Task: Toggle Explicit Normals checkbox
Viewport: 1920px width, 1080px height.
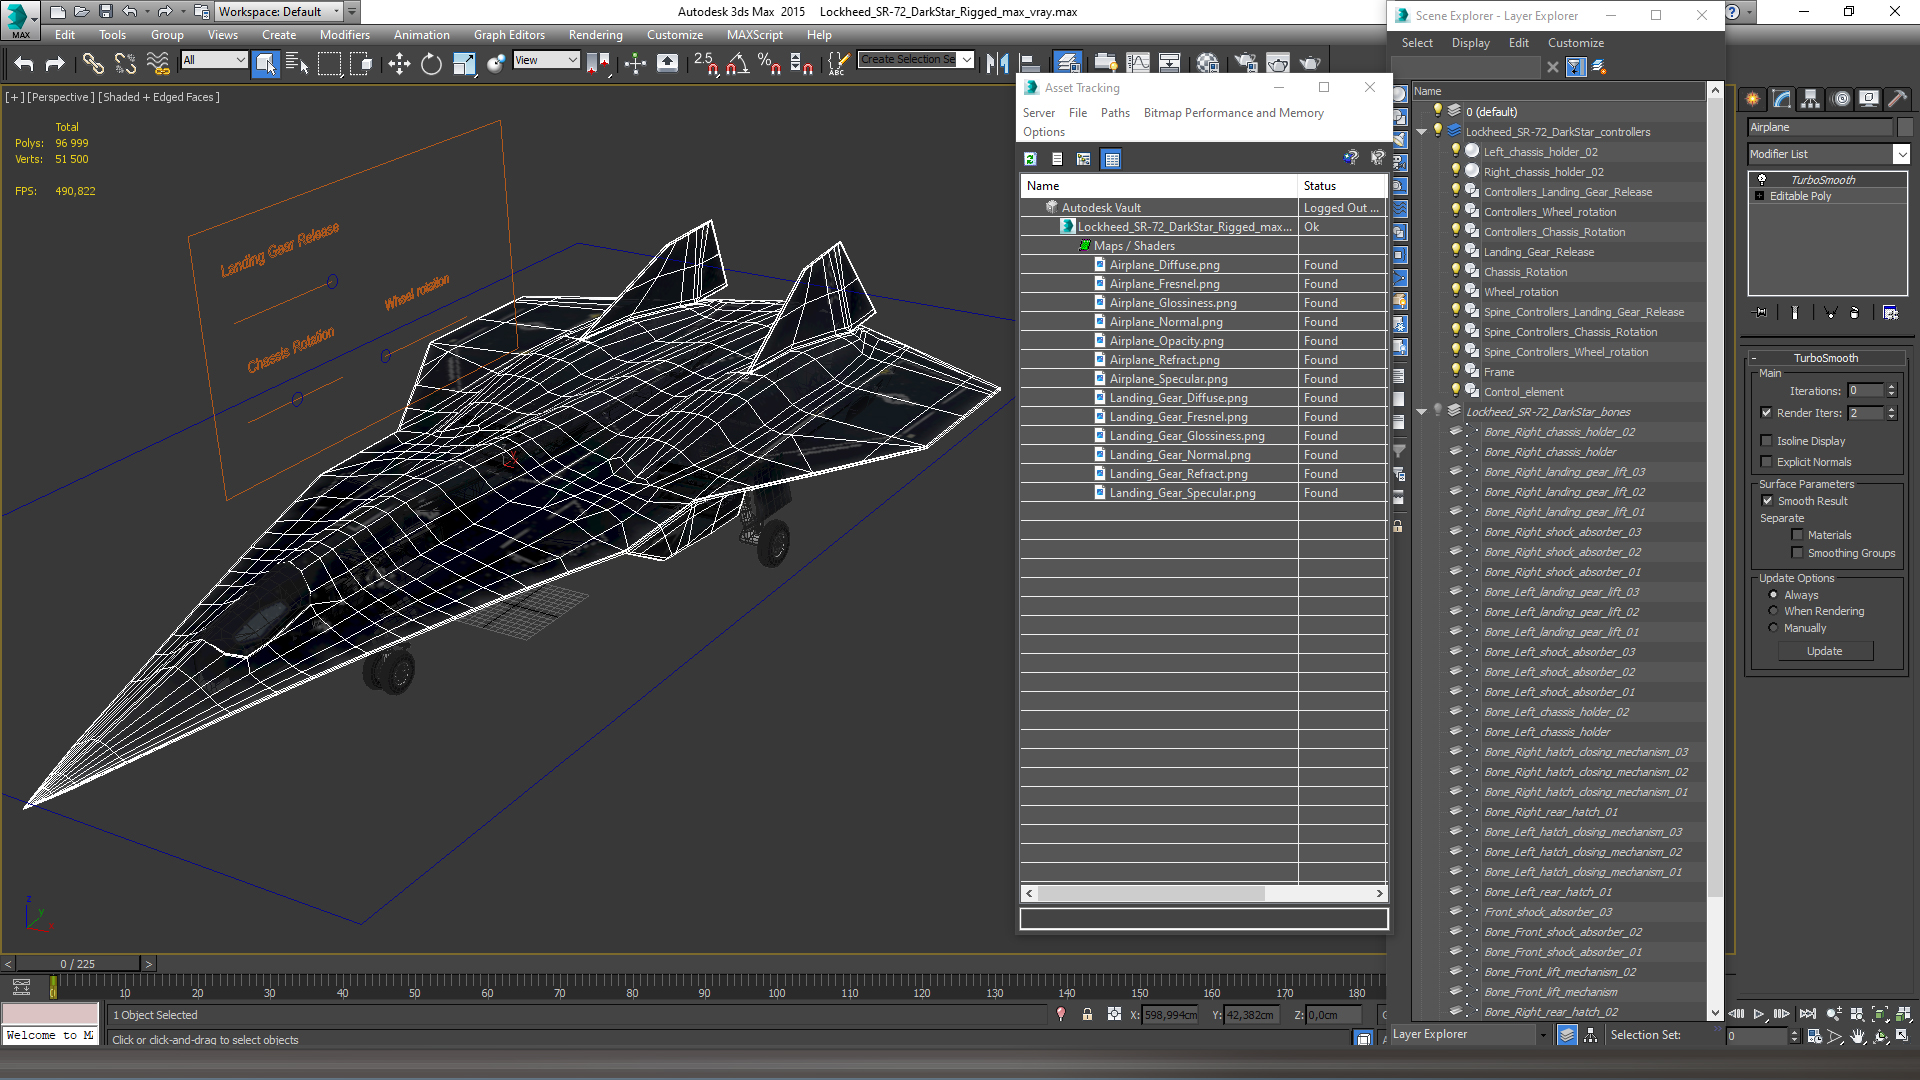Action: tap(1767, 462)
